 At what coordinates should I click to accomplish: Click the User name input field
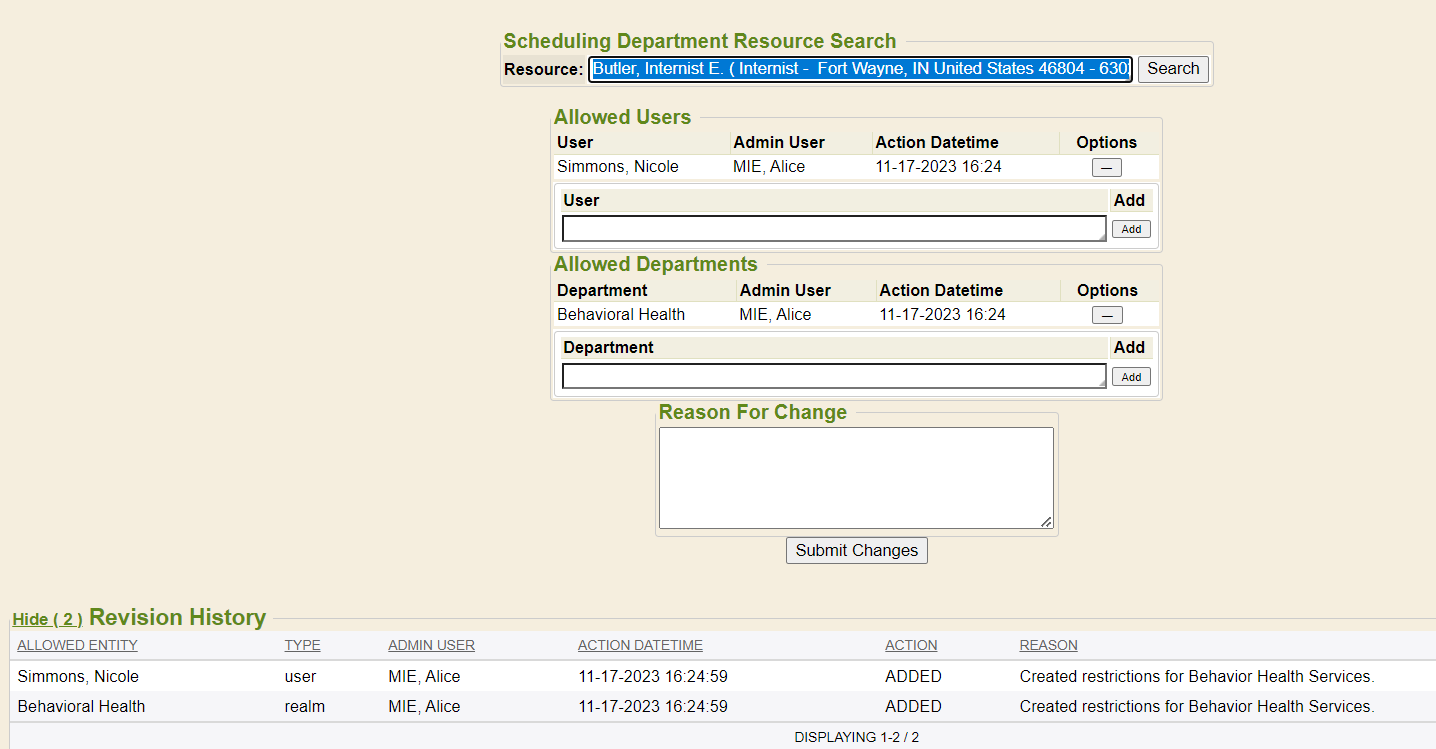[833, 229]
